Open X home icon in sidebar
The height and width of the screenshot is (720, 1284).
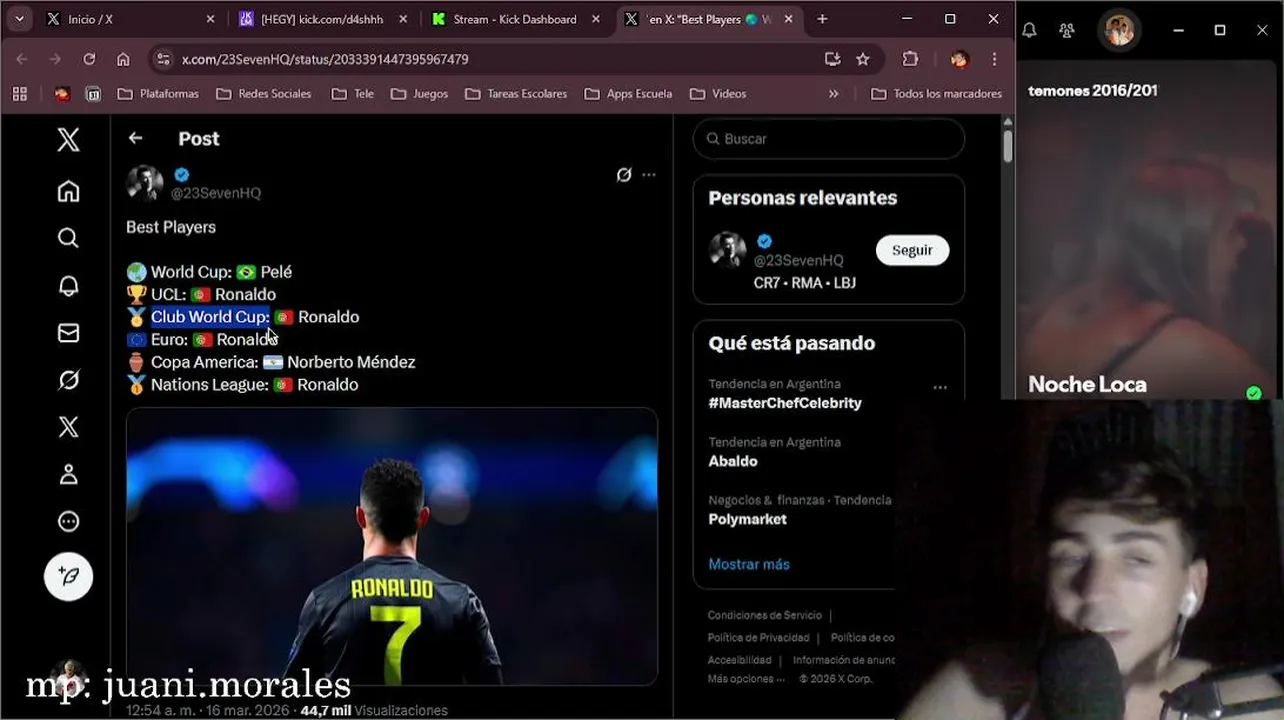(x=68, y=191)
